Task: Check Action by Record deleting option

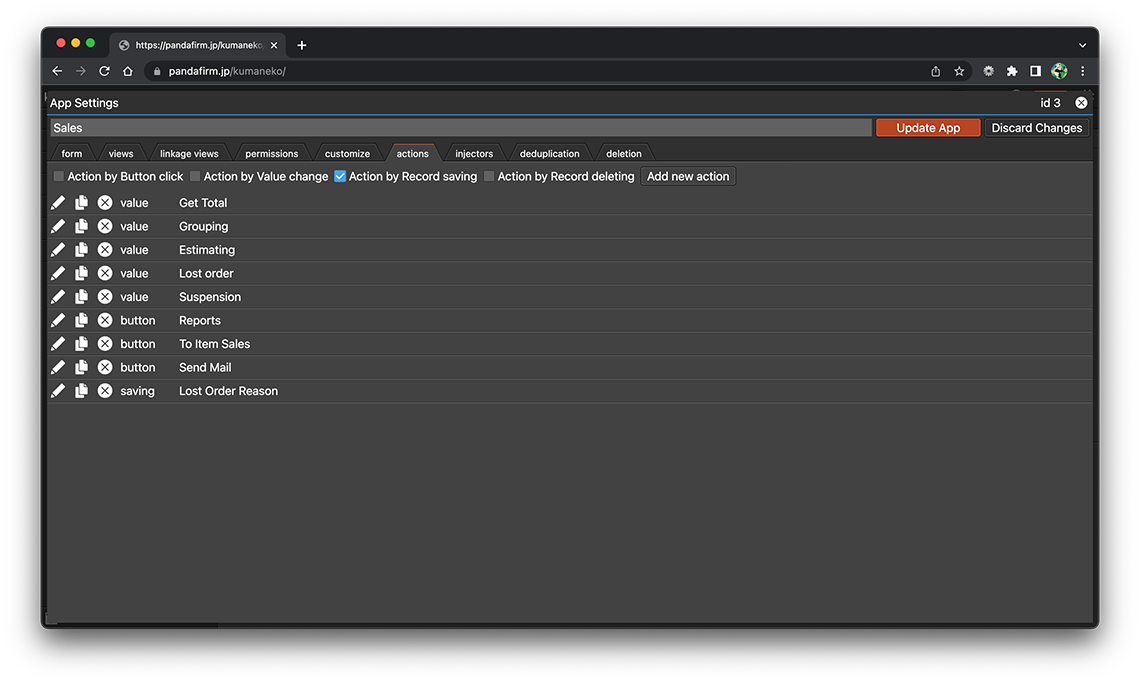Action: tap(489, 177)
